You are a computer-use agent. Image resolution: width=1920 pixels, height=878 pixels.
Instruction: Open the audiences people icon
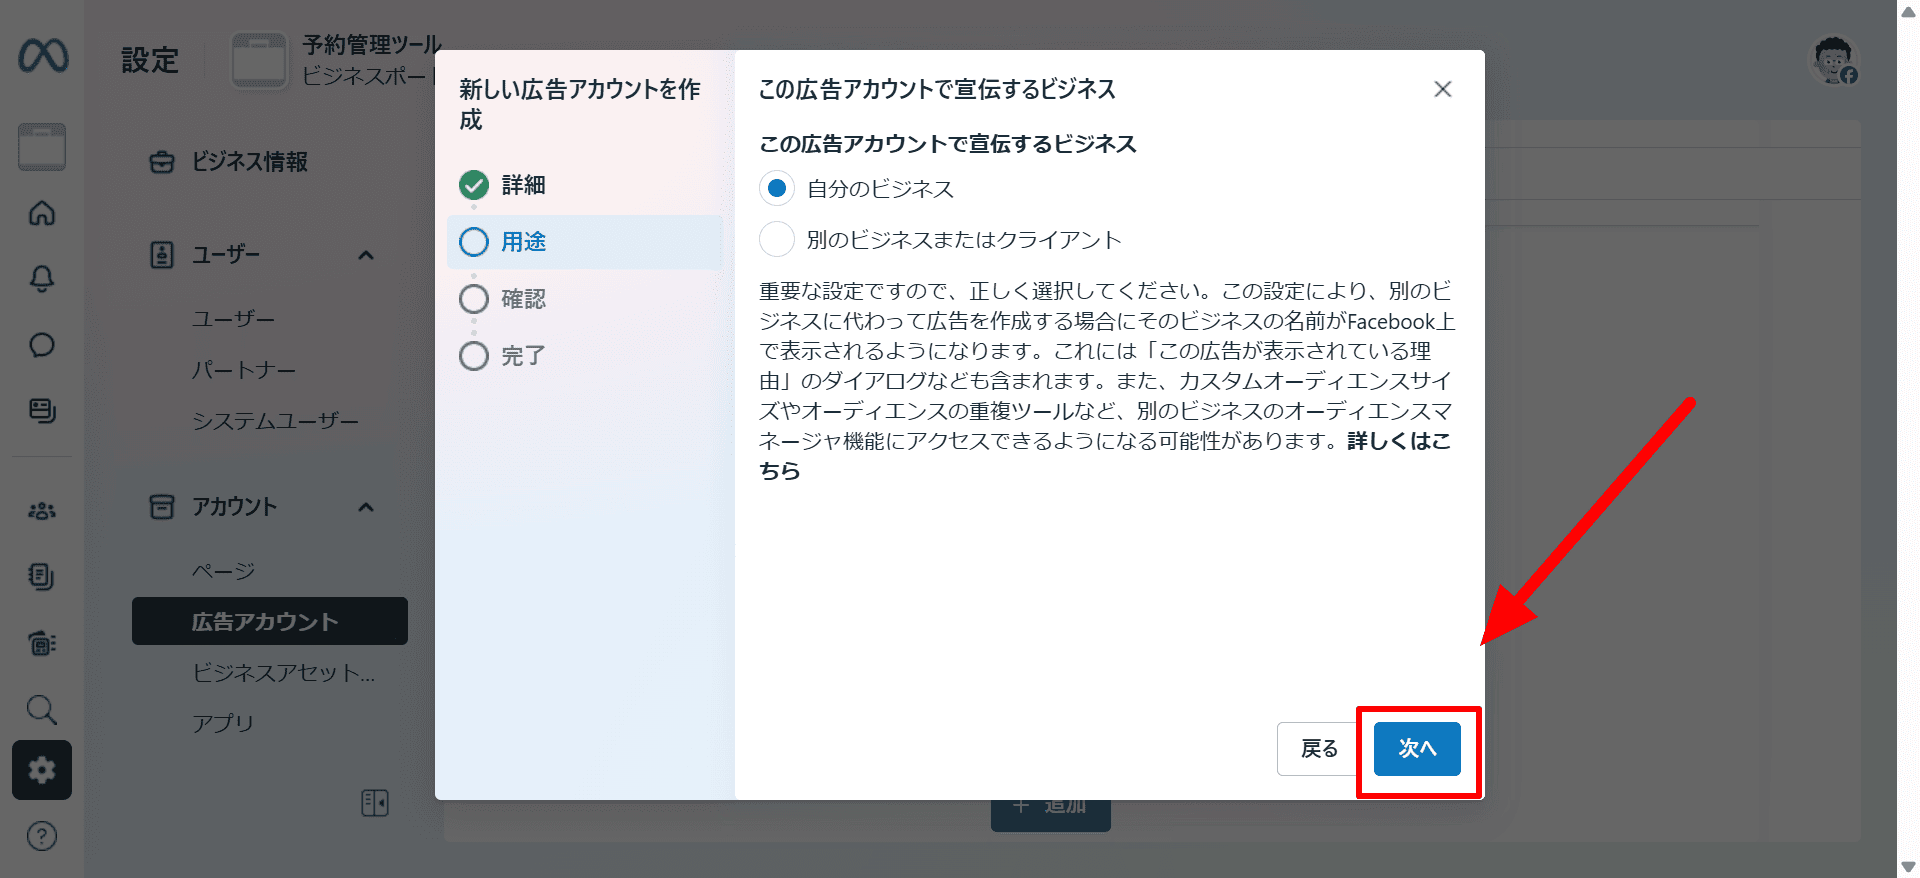tap(42, 511)
